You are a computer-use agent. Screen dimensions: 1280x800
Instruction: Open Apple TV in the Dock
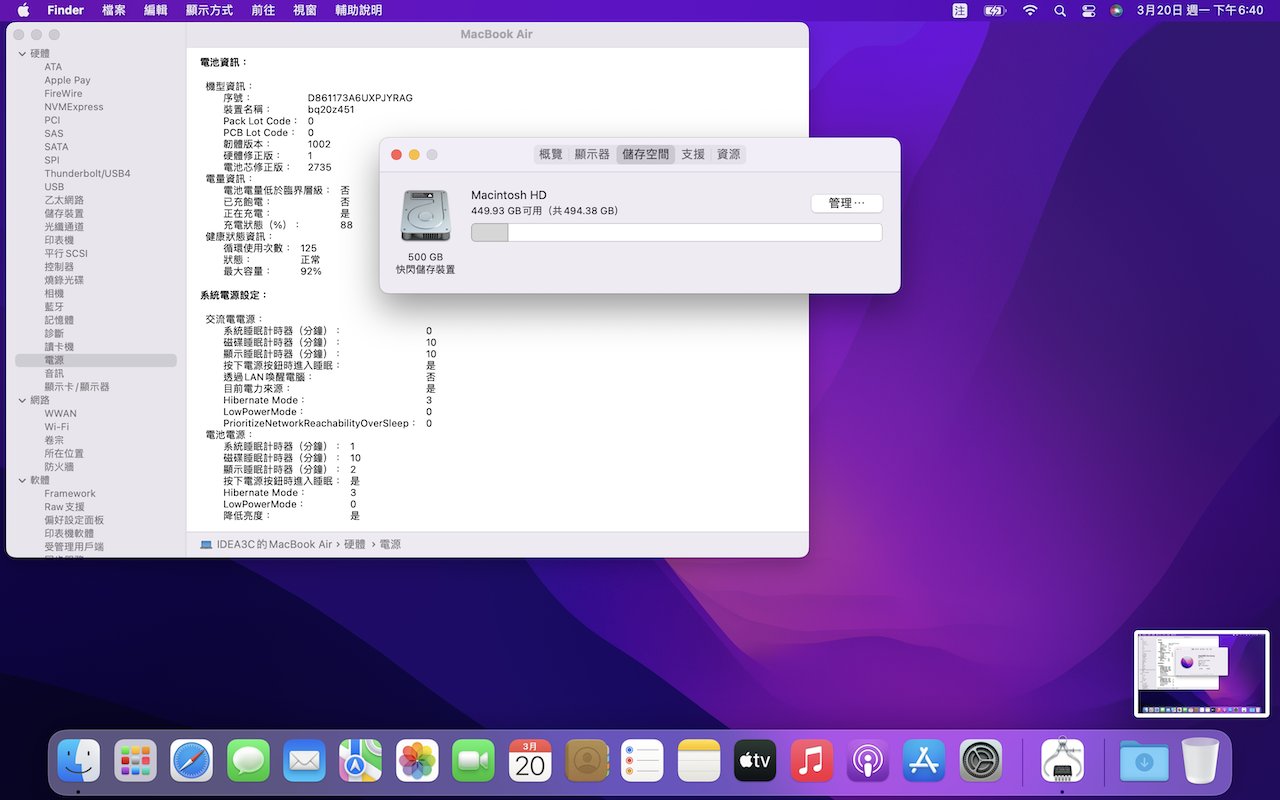tap(755, 761)
